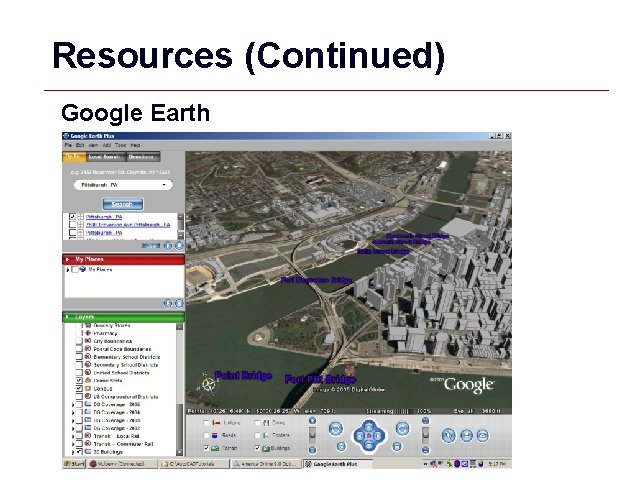640x480 pixels.
Task: Enable Secondary School Districts layer
Action: 79,365
